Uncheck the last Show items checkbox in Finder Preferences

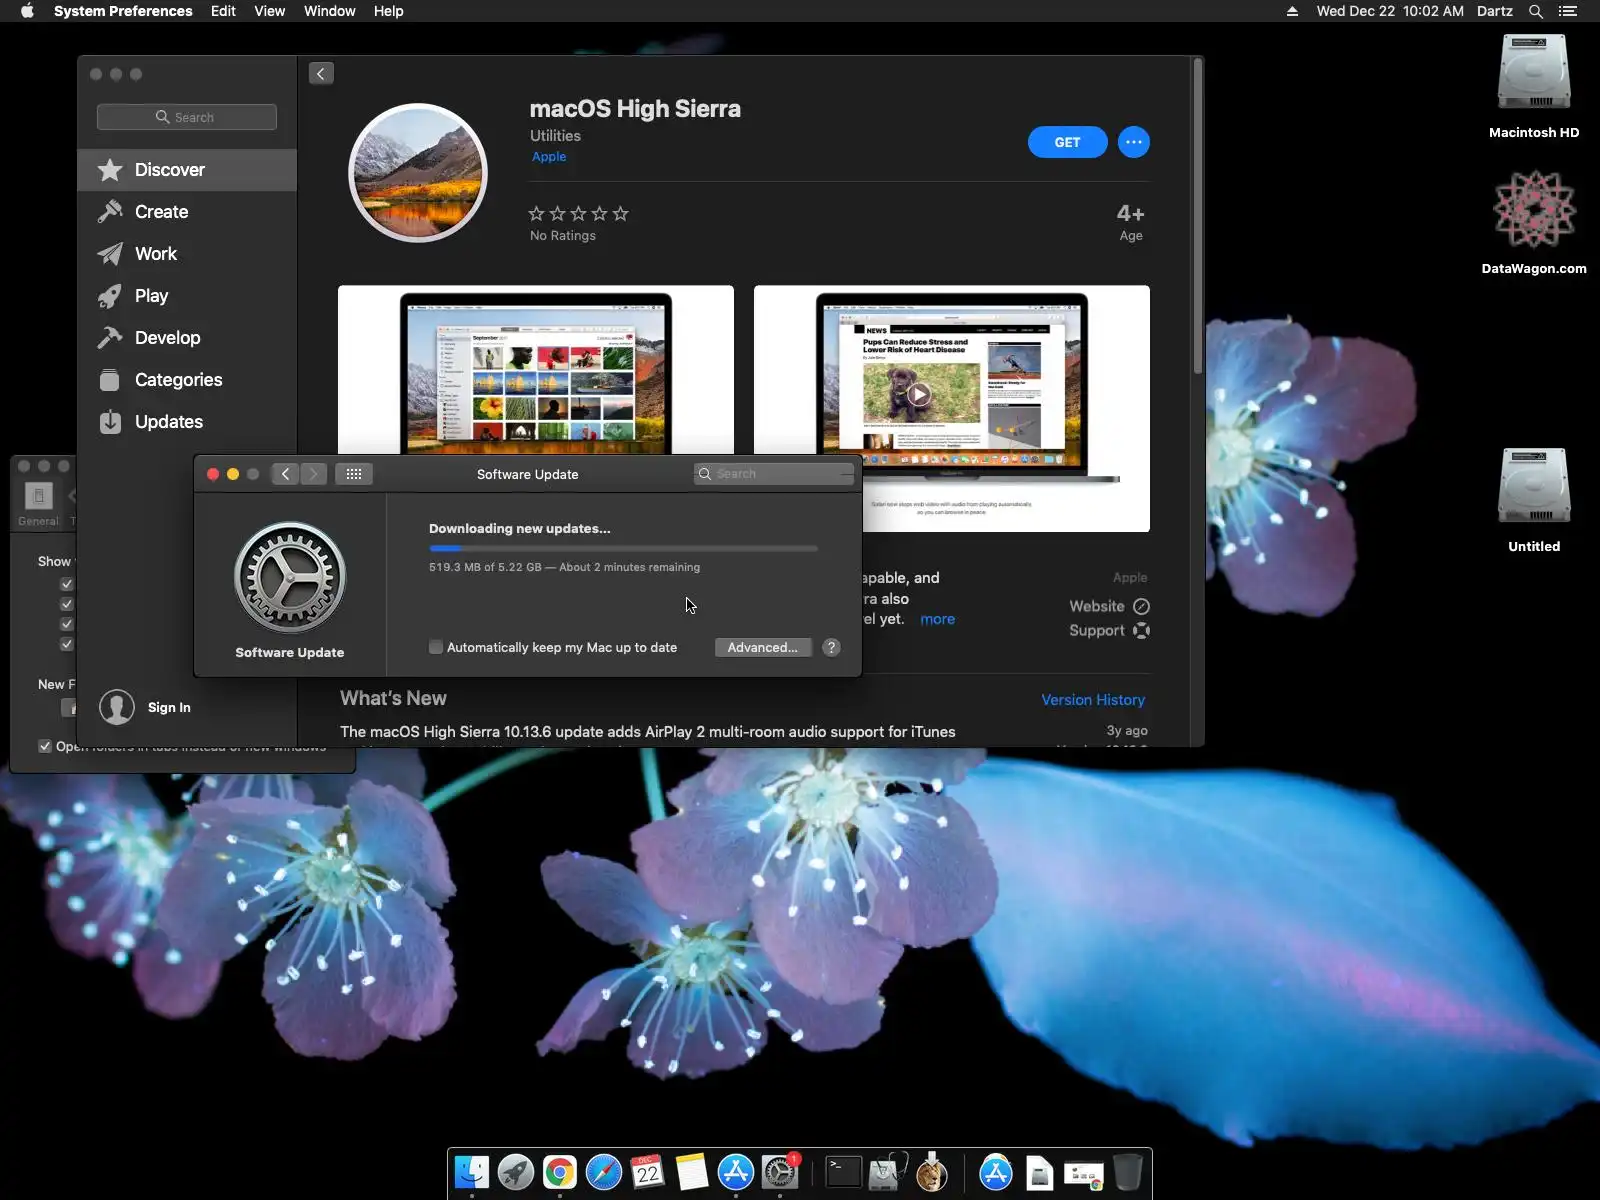tap(67, 644)
